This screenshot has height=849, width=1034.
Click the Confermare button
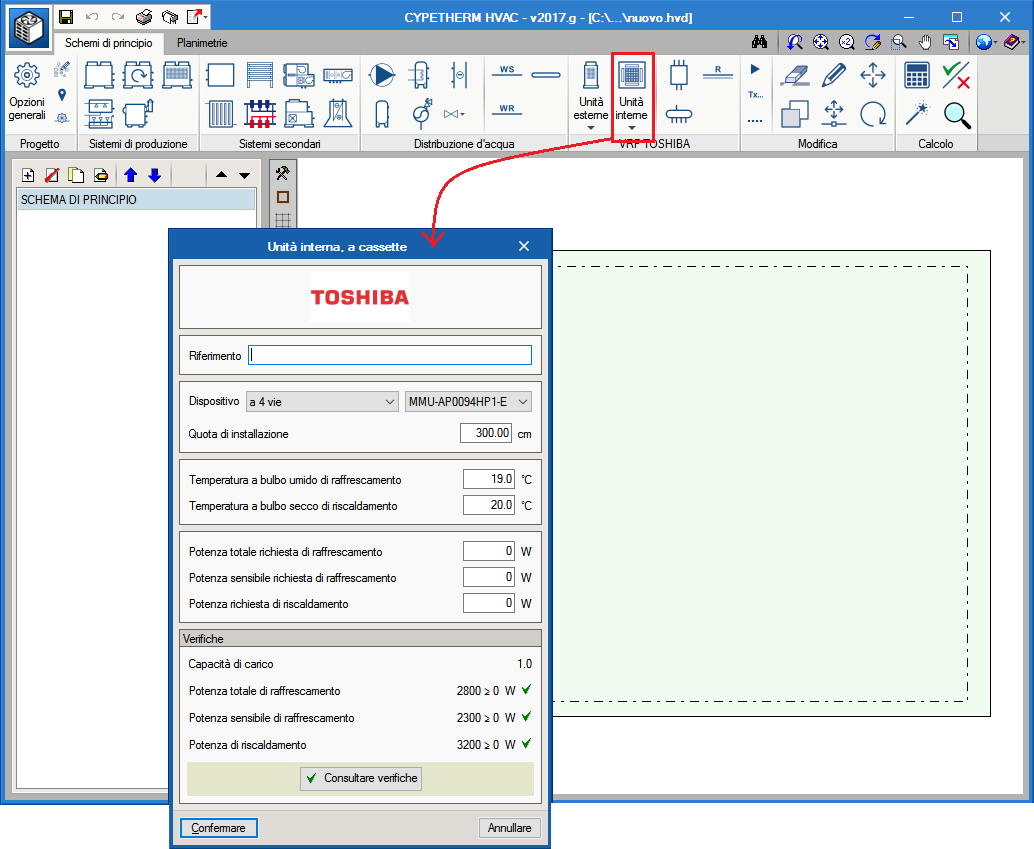point(218,827)
